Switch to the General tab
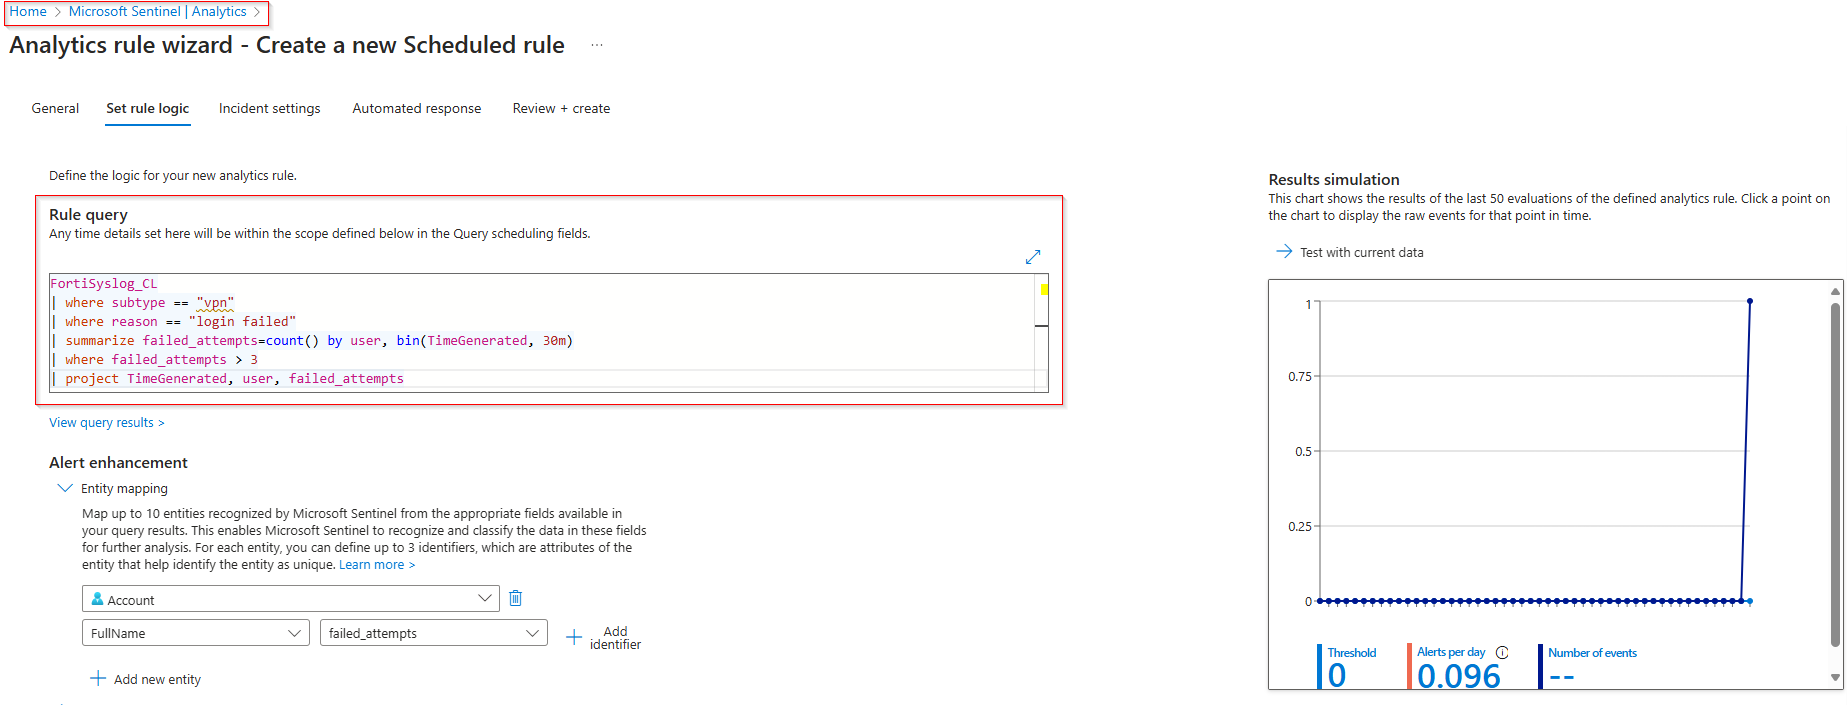 click(x=55, y=108)
